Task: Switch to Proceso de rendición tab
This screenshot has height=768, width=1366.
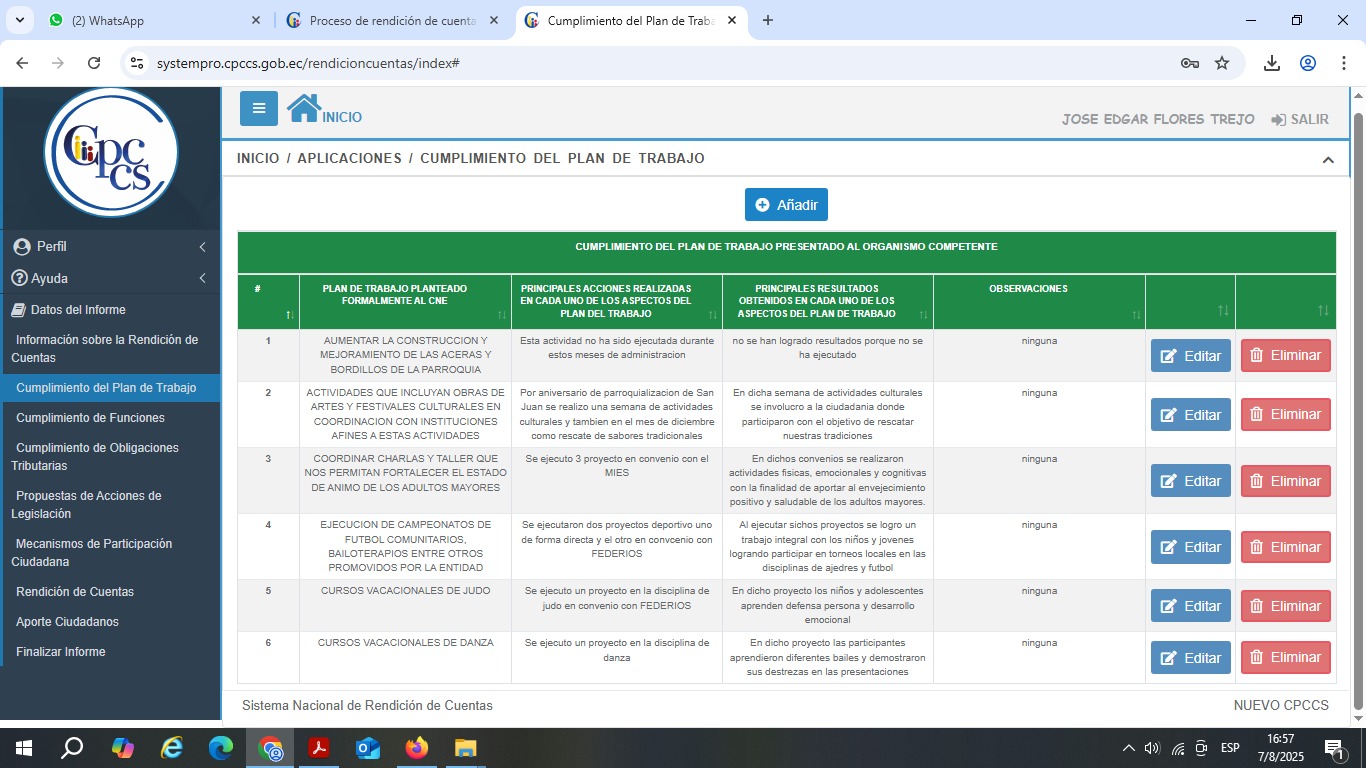Action: coord(392,20)
